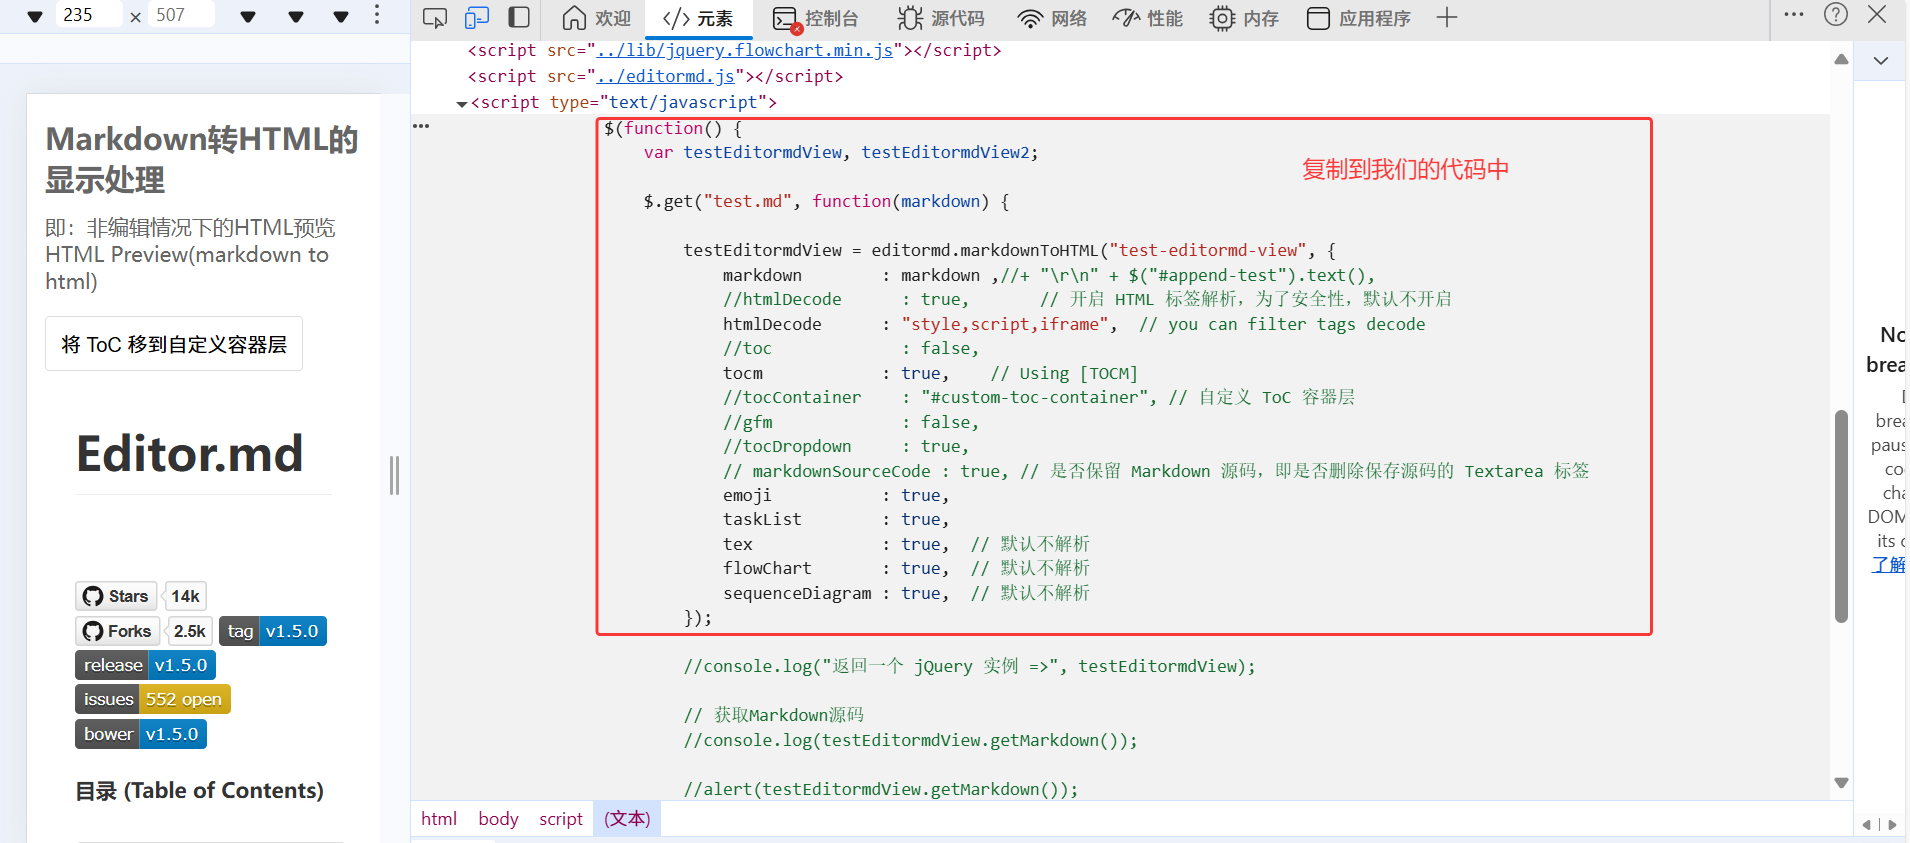1910x843 pixels.
Task: Open the 欢迎 welcome tab
Action: (596, 18)
